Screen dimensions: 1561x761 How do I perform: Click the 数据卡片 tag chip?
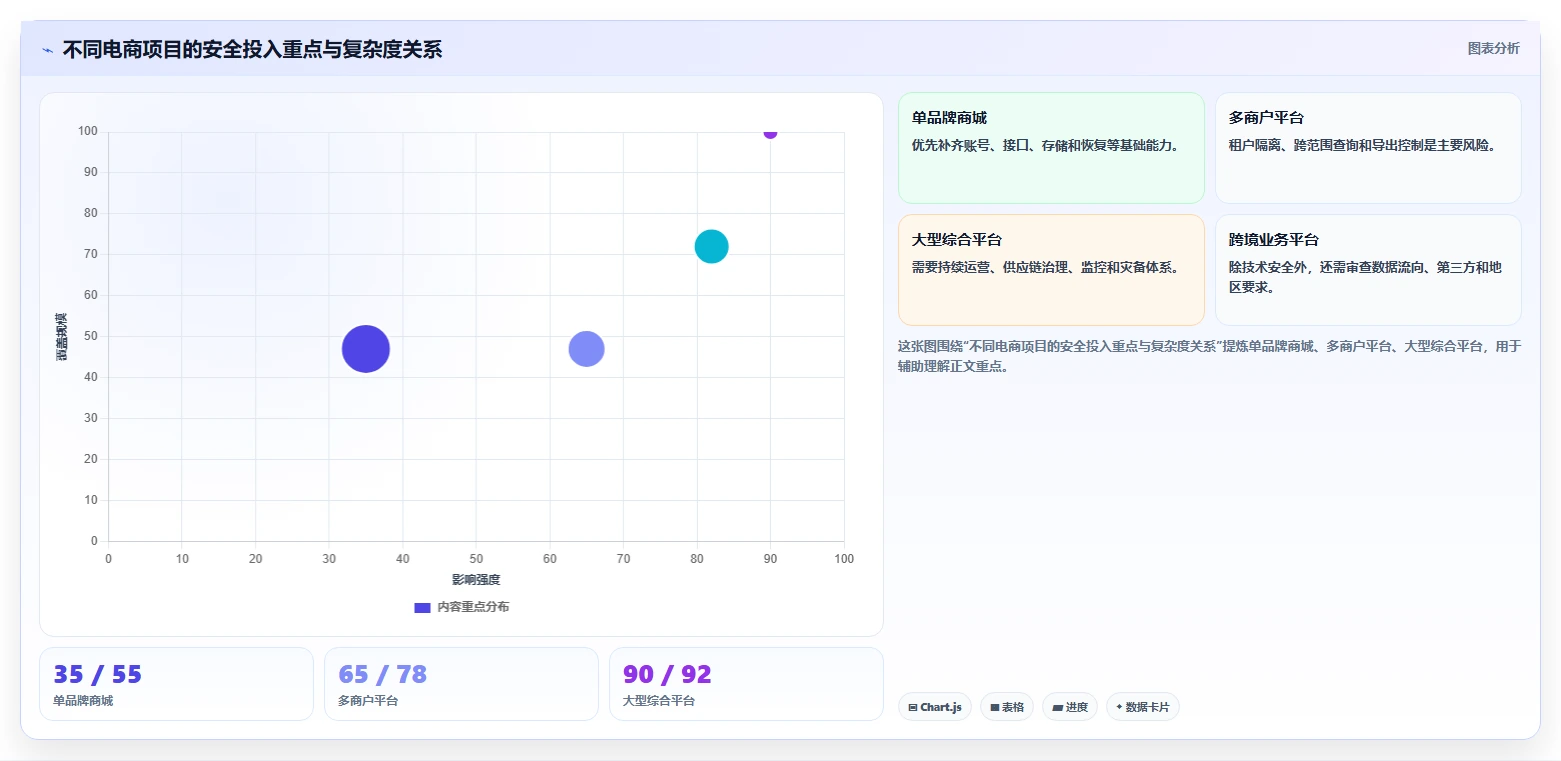point(1143,707)
